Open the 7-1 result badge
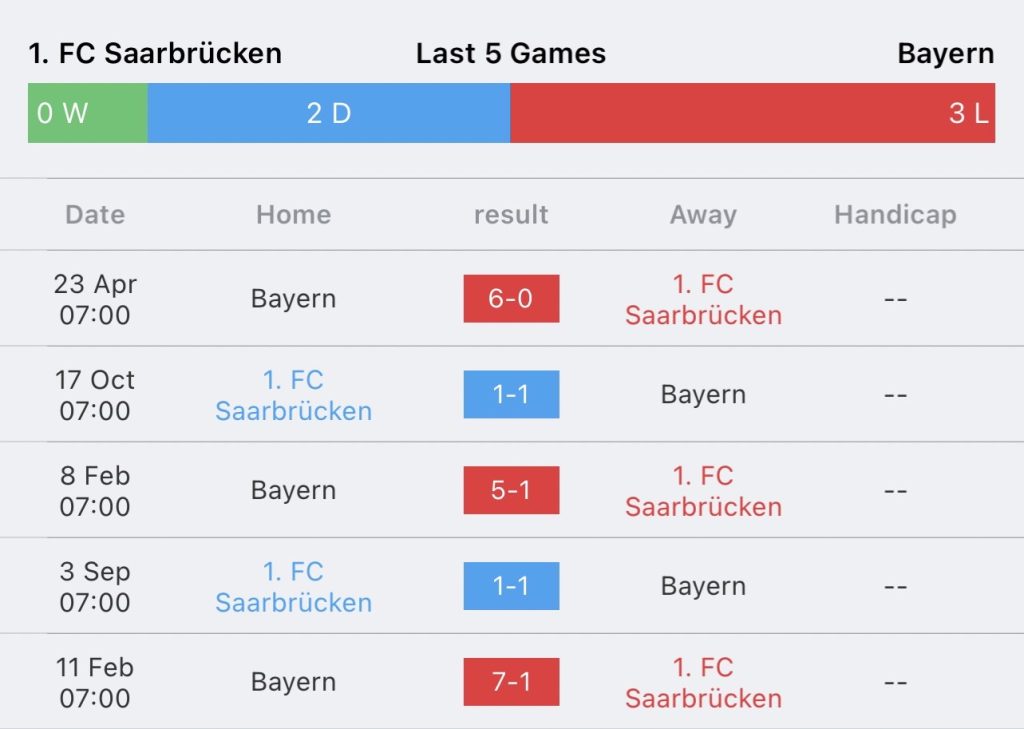 pyautogui.click(x=511, y=681)
